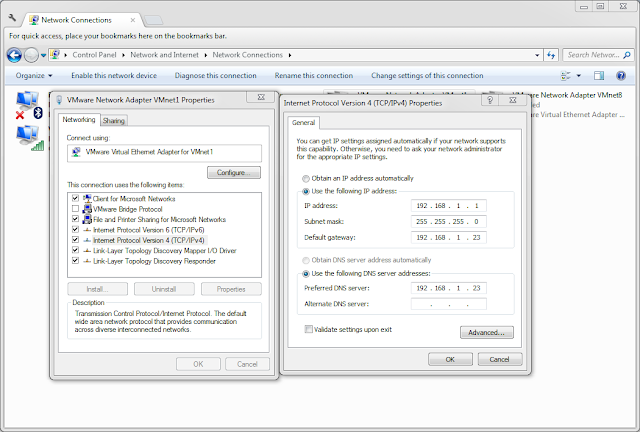Screen dimensions: 640x432
Task: Click the Default gateway field
Action: click(x=449, y=238)
